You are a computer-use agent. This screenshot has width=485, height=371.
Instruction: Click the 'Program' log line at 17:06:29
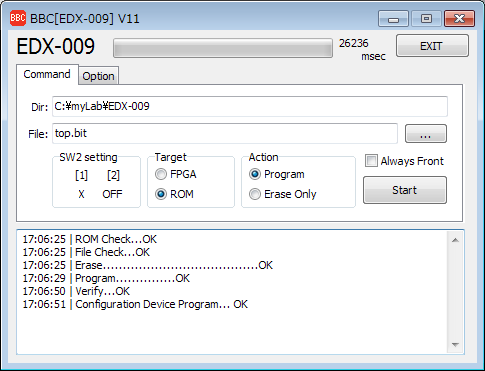coord(106,278)
